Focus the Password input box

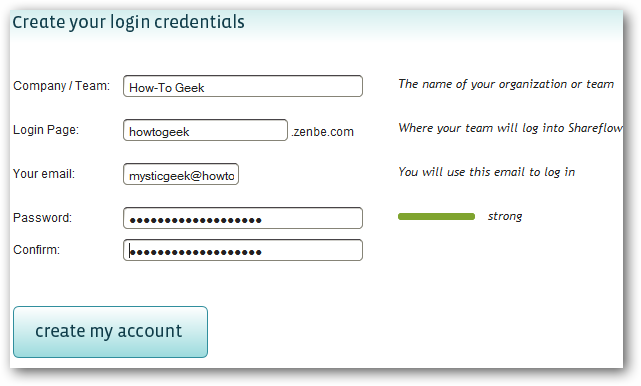(x=243, y=218)
